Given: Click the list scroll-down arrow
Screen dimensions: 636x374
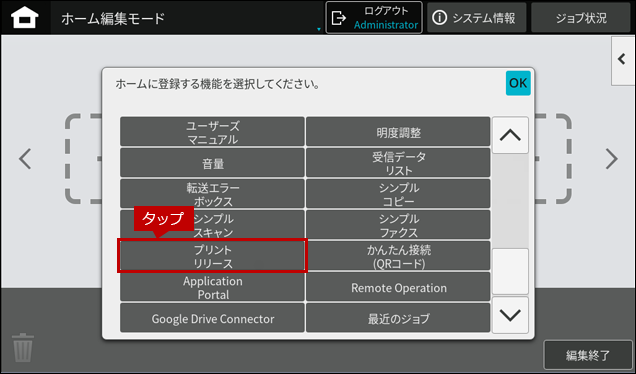Looking at the screenshot, I should [x=510, y=315].
